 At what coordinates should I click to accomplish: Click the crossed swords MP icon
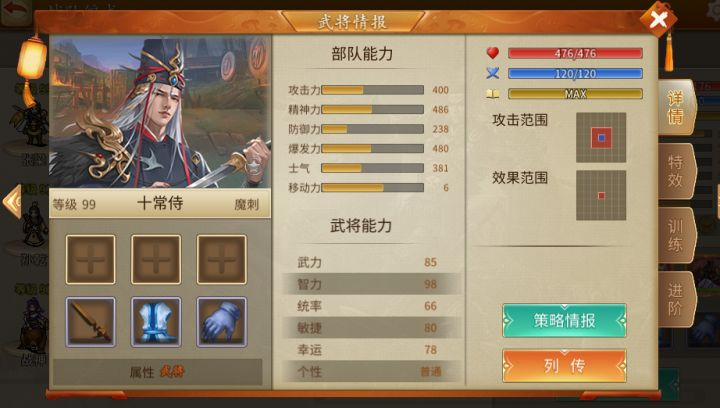(493, 73)
